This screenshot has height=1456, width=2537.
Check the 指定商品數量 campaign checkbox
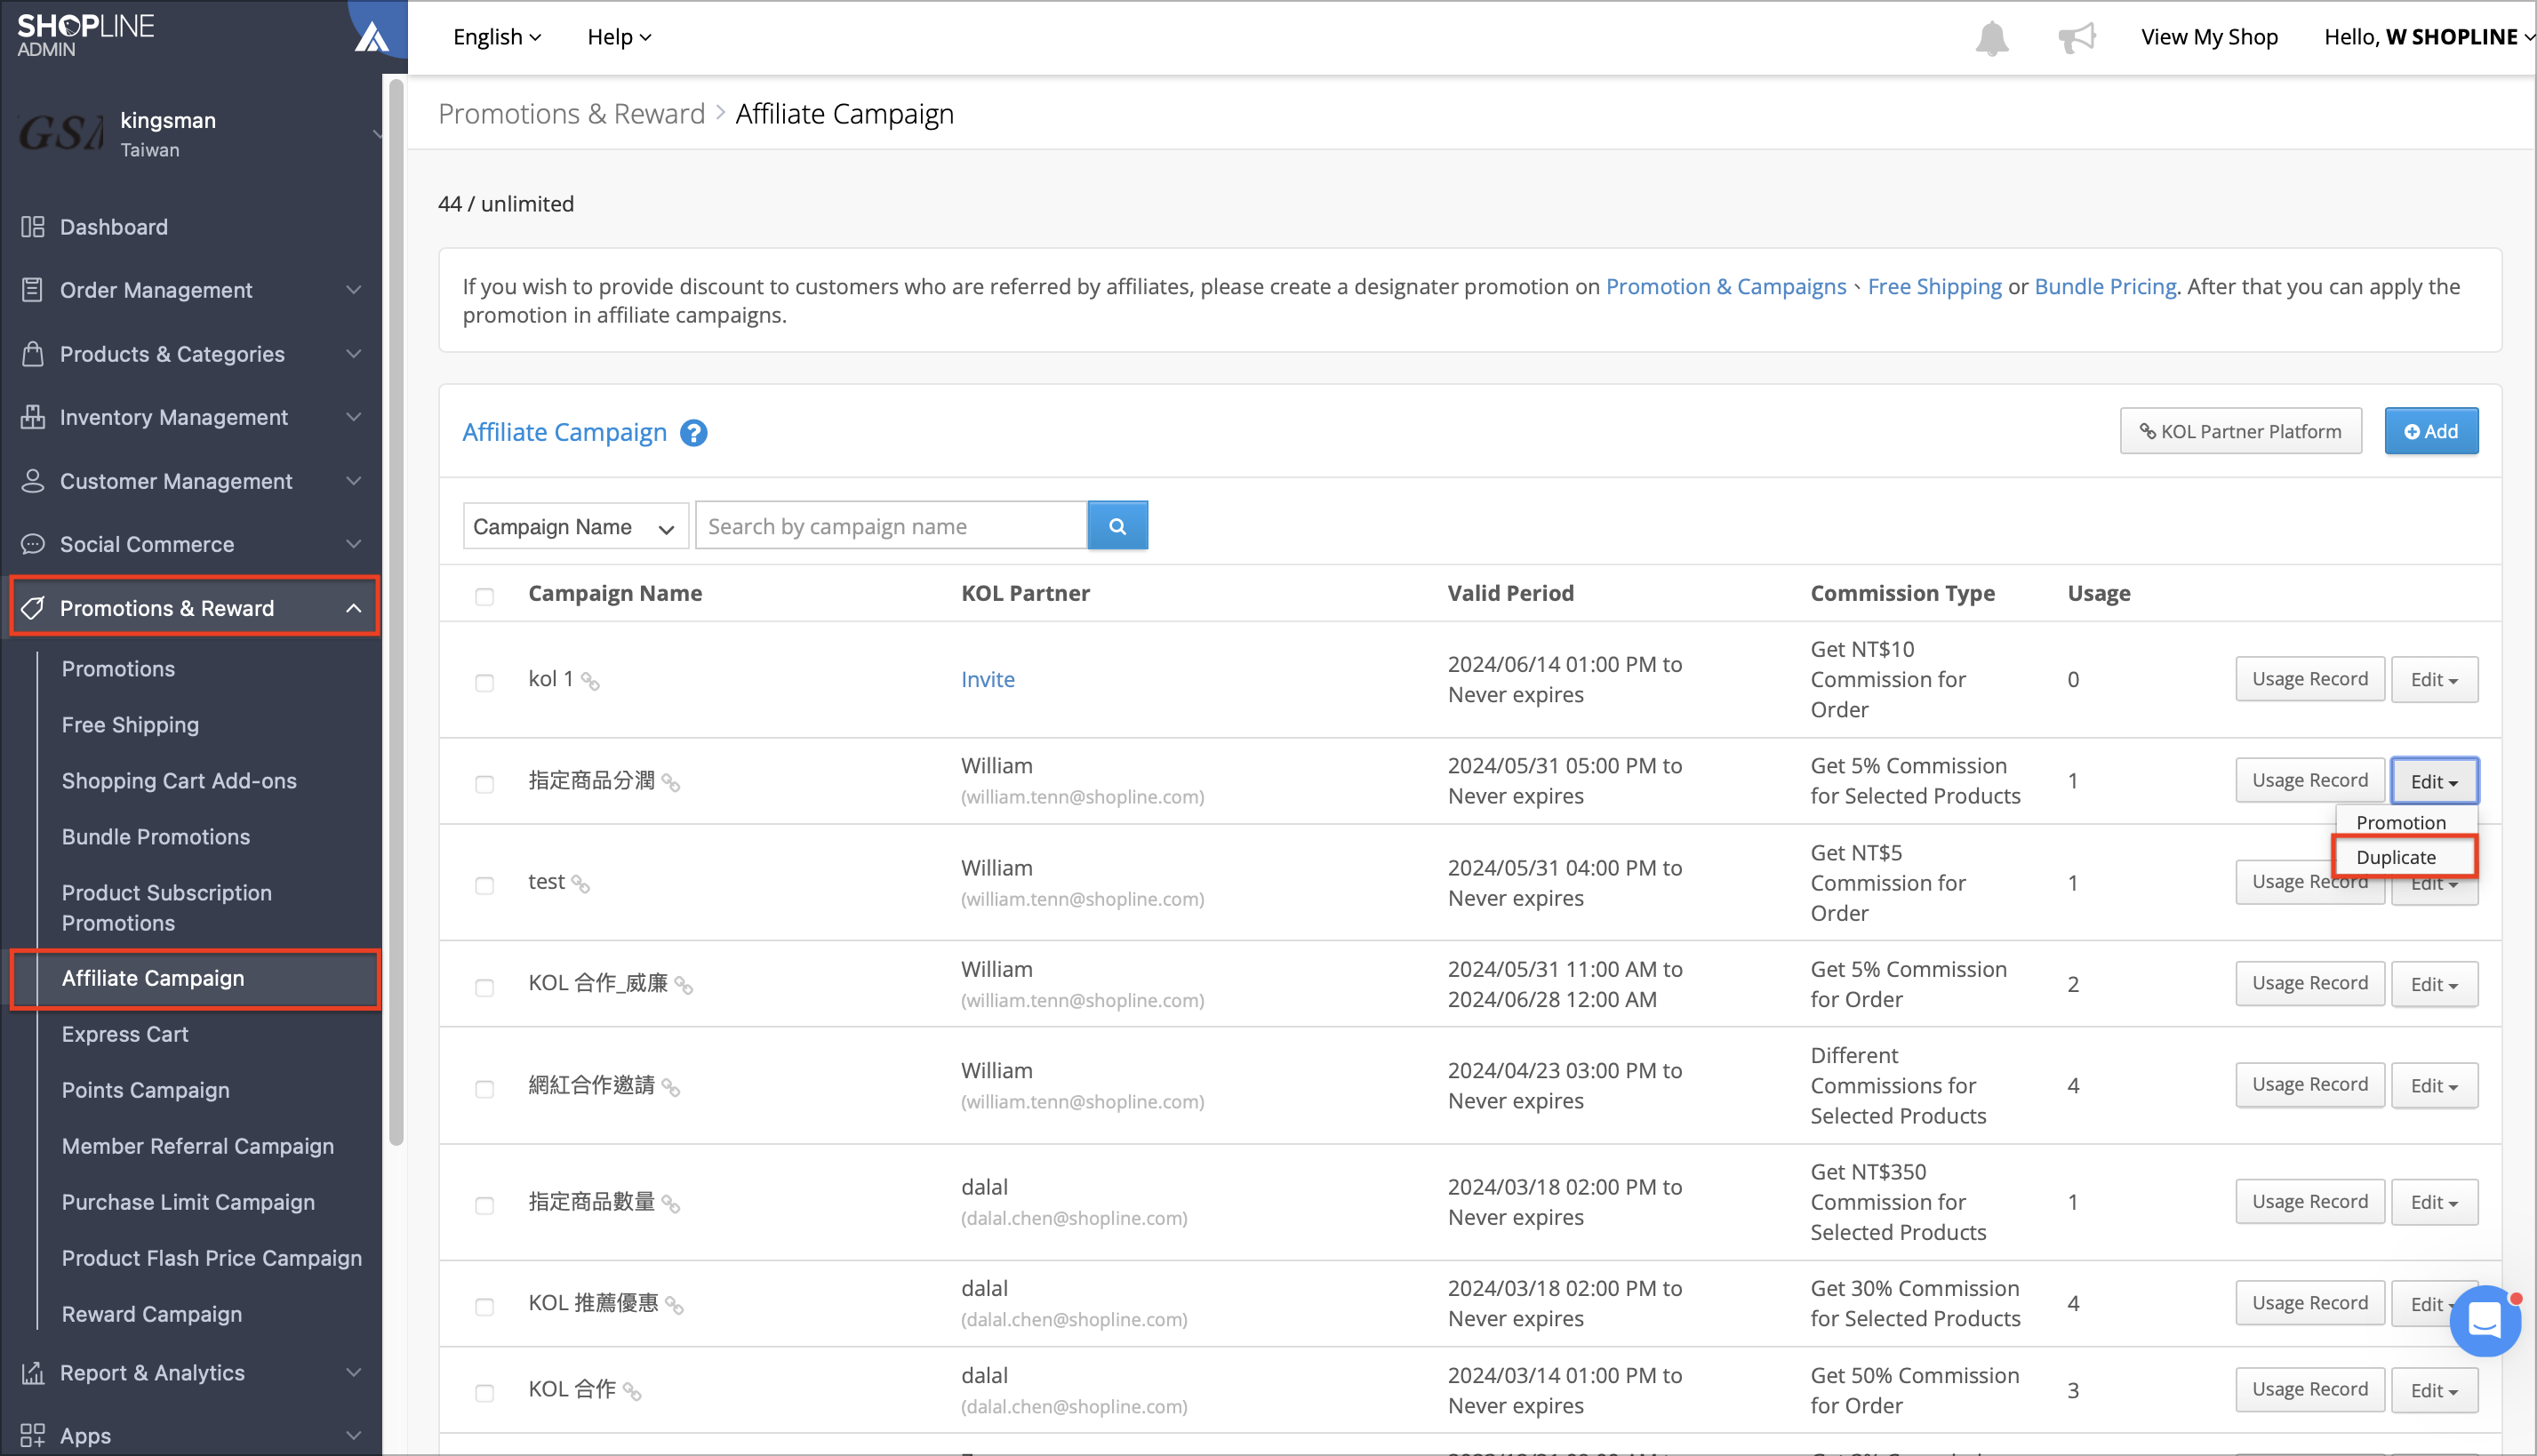click(485, 1206)
